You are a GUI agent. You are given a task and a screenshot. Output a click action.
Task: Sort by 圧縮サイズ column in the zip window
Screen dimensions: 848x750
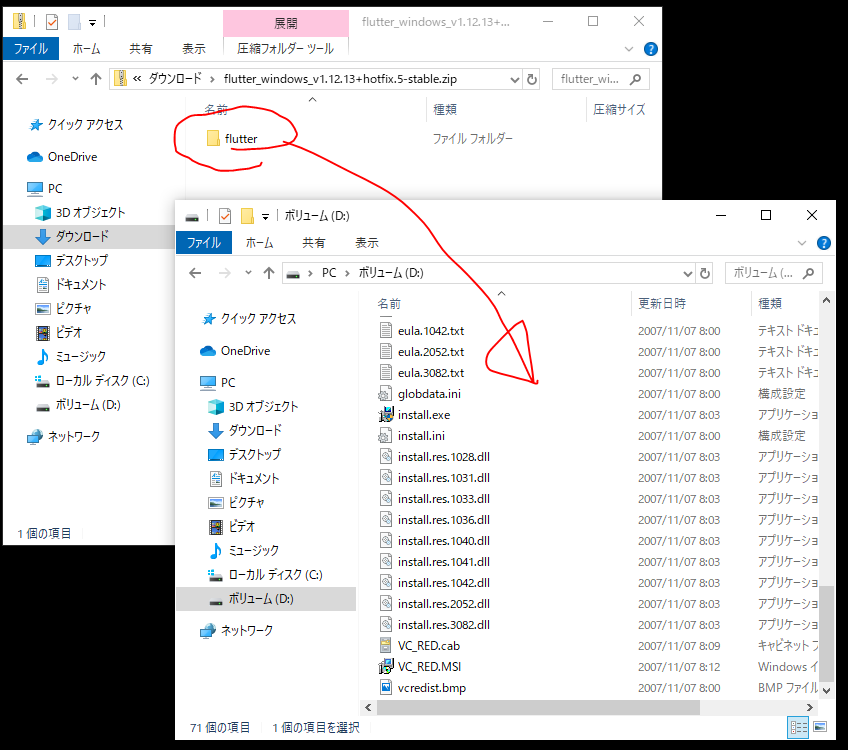(619, 109)
